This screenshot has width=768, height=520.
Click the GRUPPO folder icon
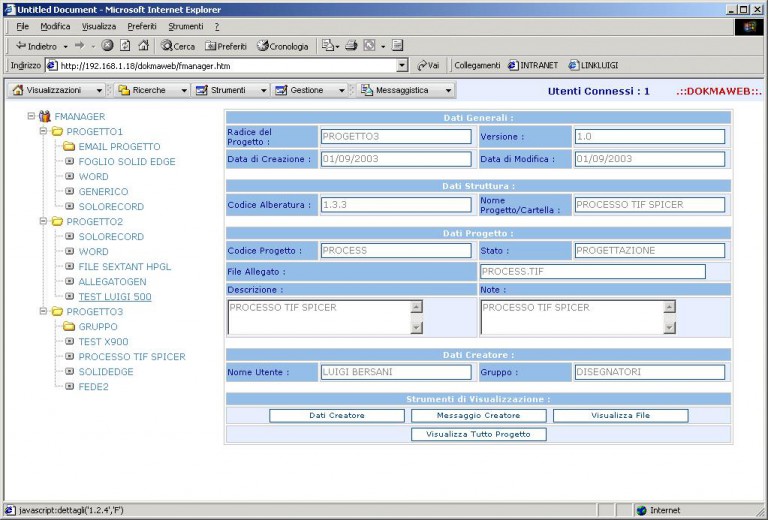click(x=69, y=326)
